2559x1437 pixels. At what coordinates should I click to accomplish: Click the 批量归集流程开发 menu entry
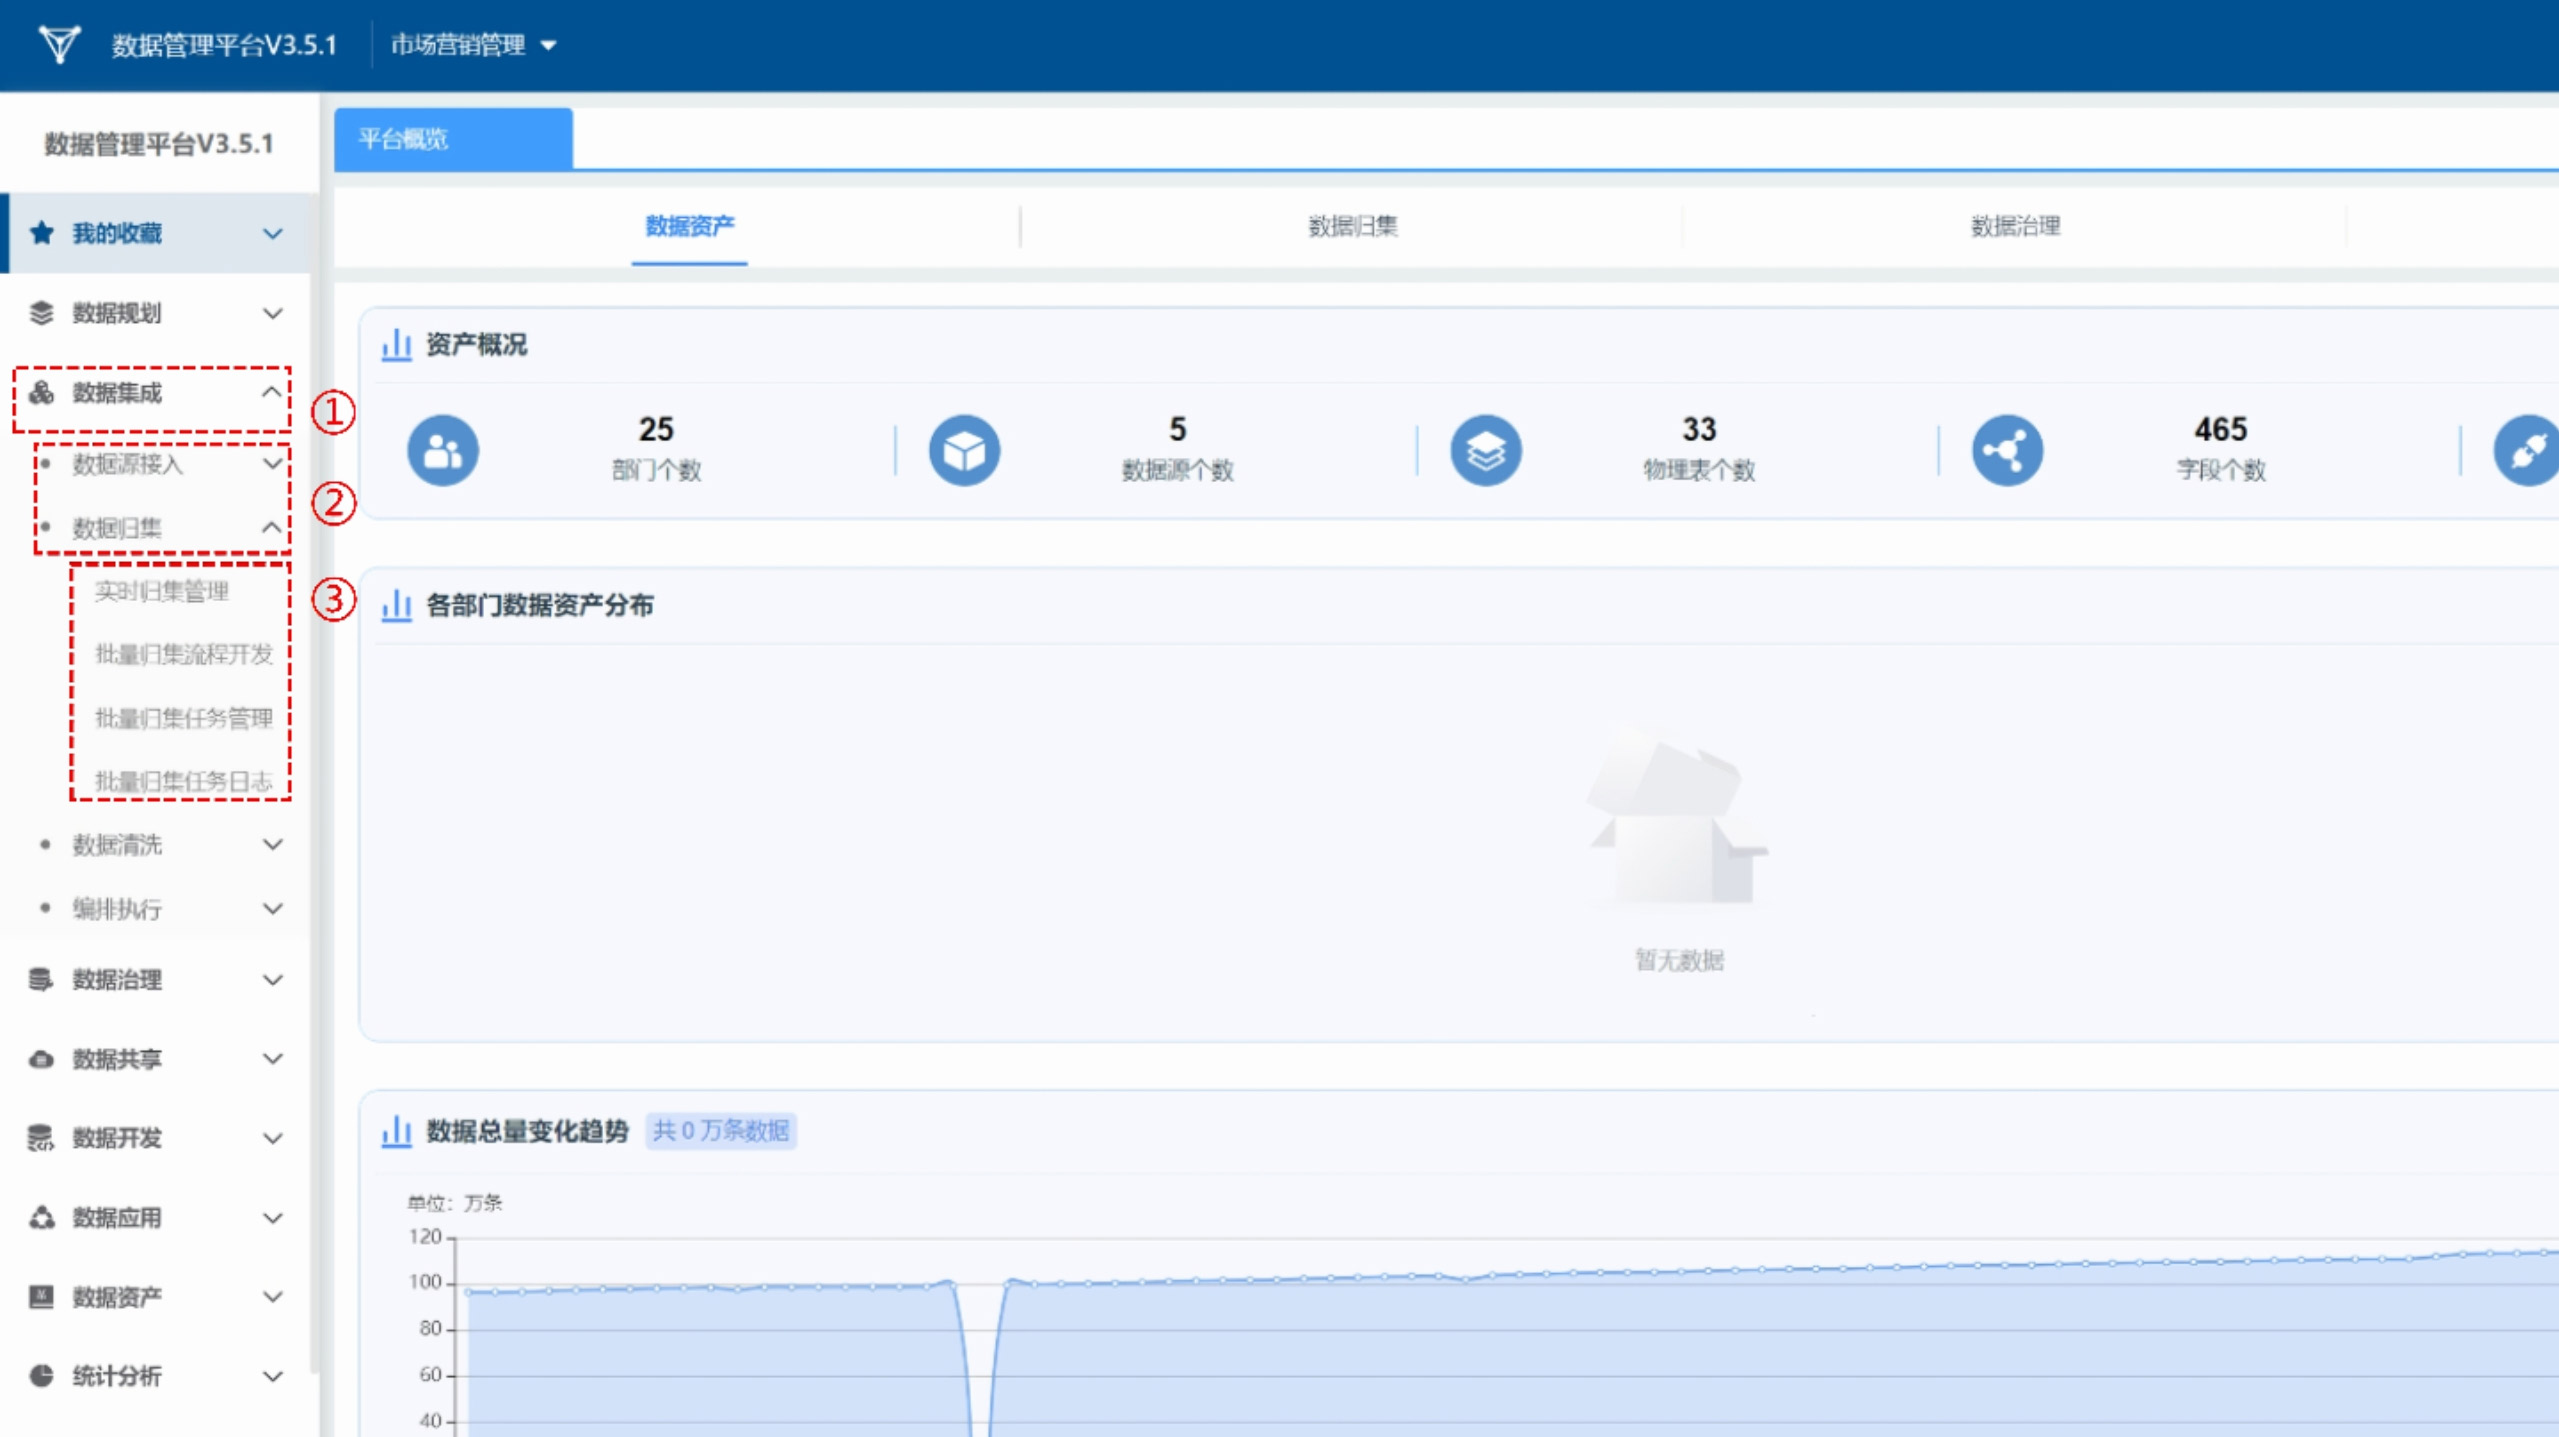click(x=183, y=654)
